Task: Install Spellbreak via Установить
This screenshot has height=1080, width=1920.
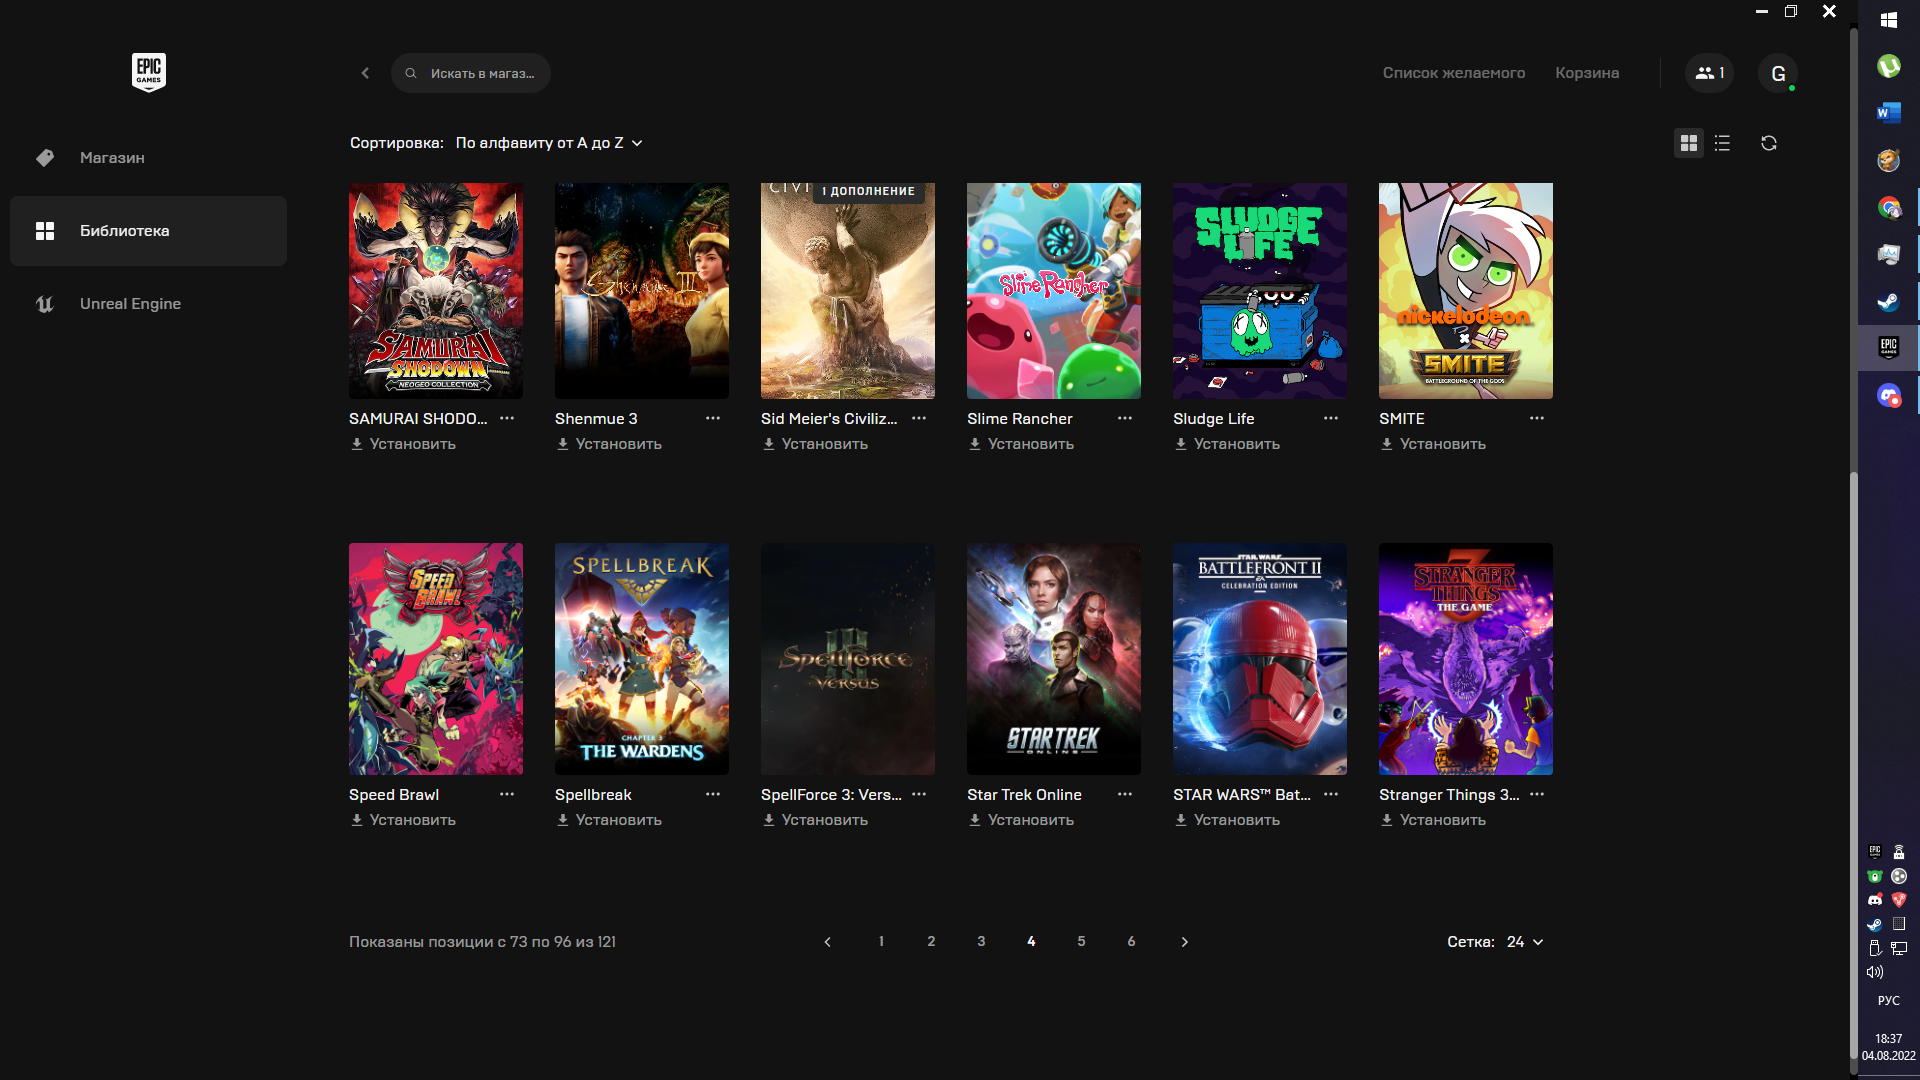Action: [x=609, y=820]
